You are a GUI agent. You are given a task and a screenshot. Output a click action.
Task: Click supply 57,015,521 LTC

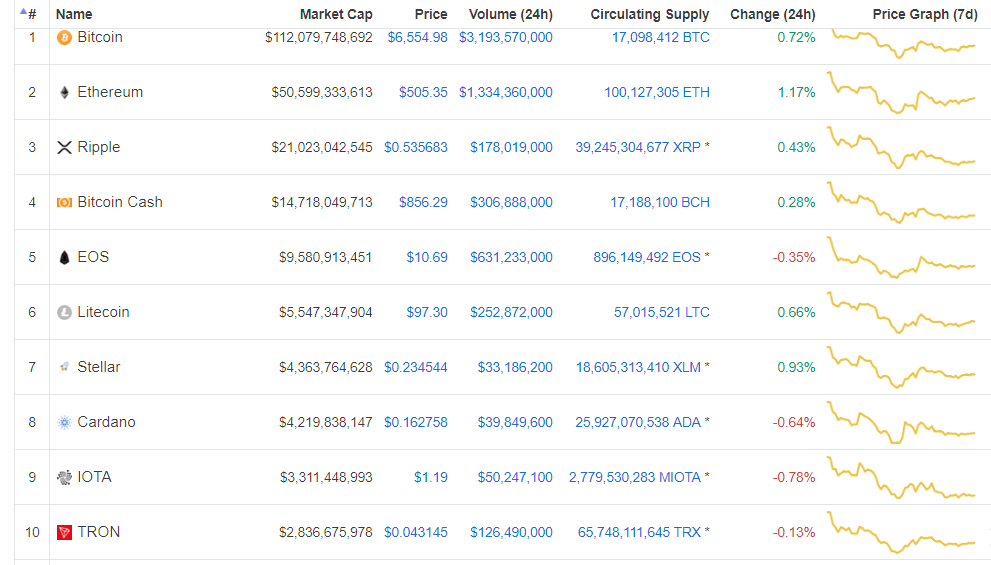662,313
